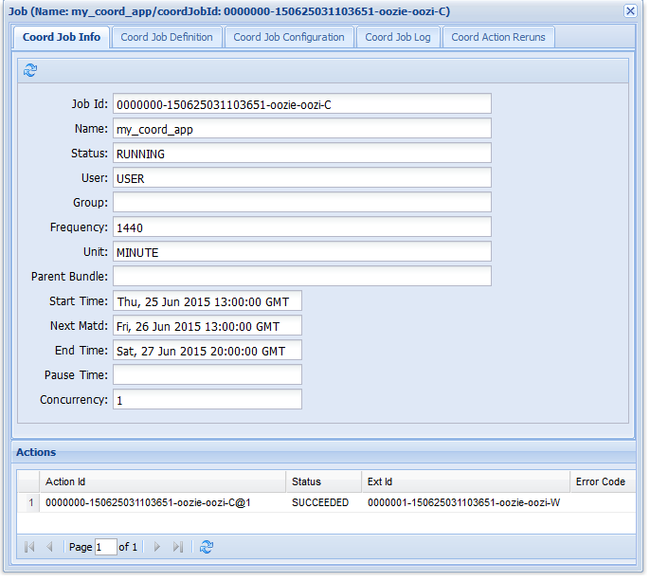
Task: Open Coord Action Reruns tab
Action: (x=498, y=37)
